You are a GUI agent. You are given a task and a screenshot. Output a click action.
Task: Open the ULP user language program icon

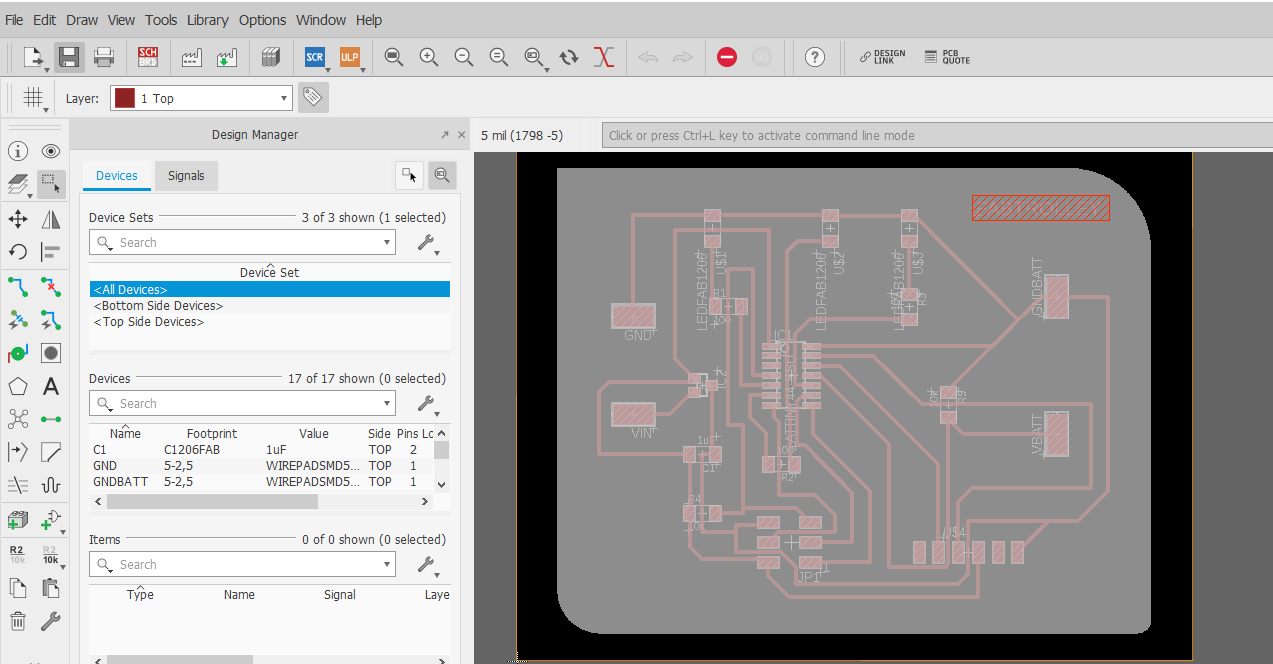point(349,57)
